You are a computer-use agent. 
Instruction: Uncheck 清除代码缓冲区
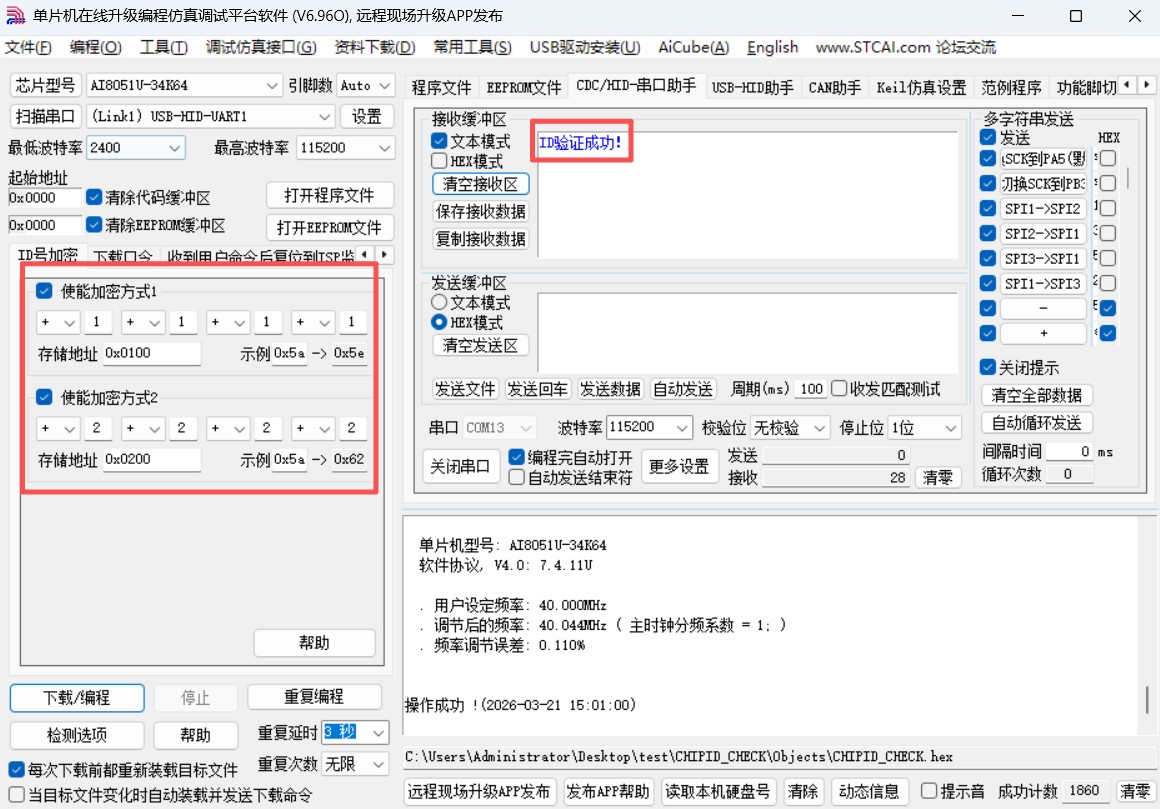93,196
